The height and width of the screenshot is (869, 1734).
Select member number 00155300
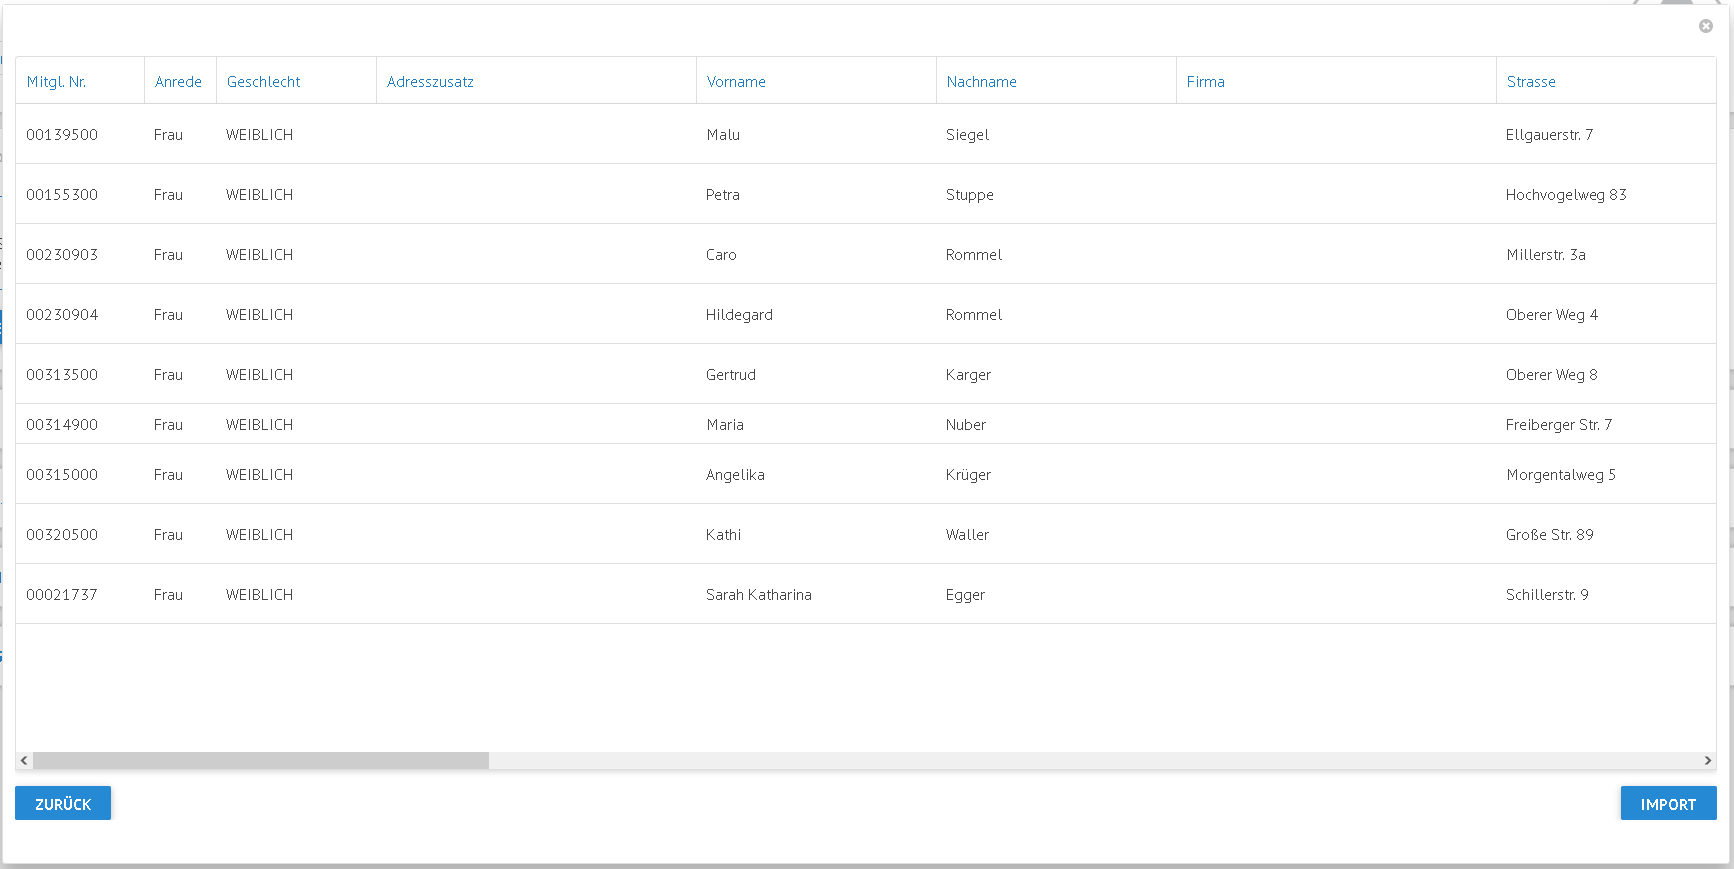(x=62, y=195)
